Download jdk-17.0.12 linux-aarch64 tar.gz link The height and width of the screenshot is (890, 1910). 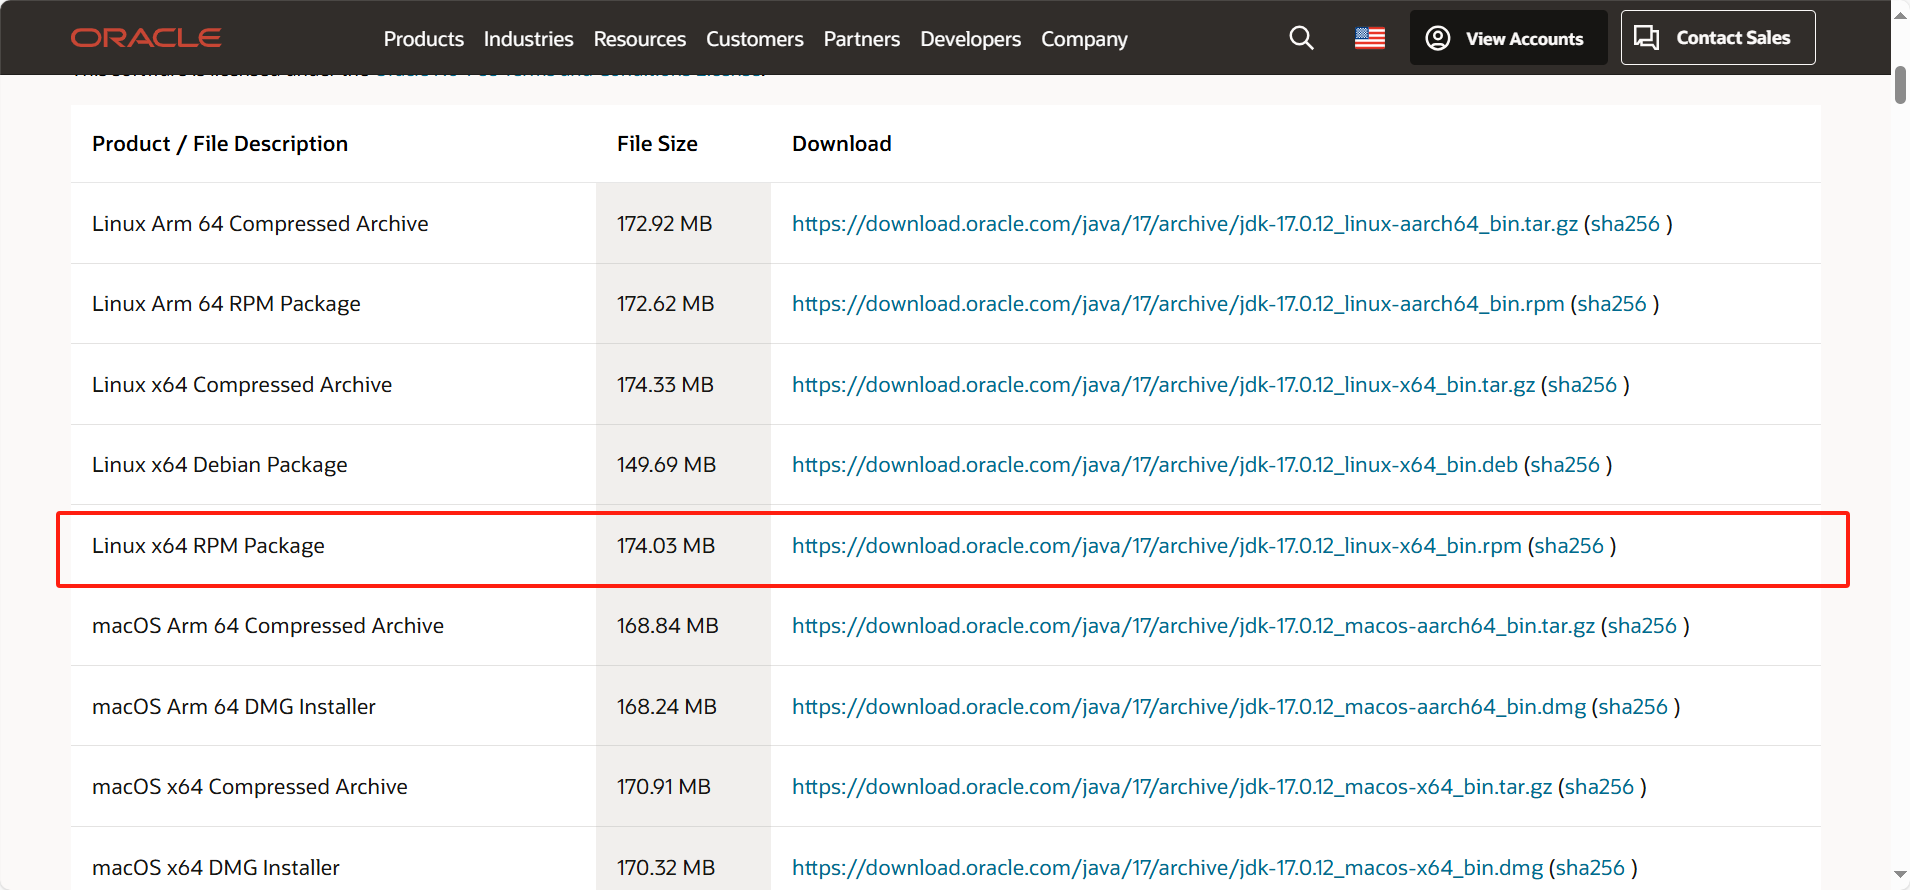[1184, 224]
